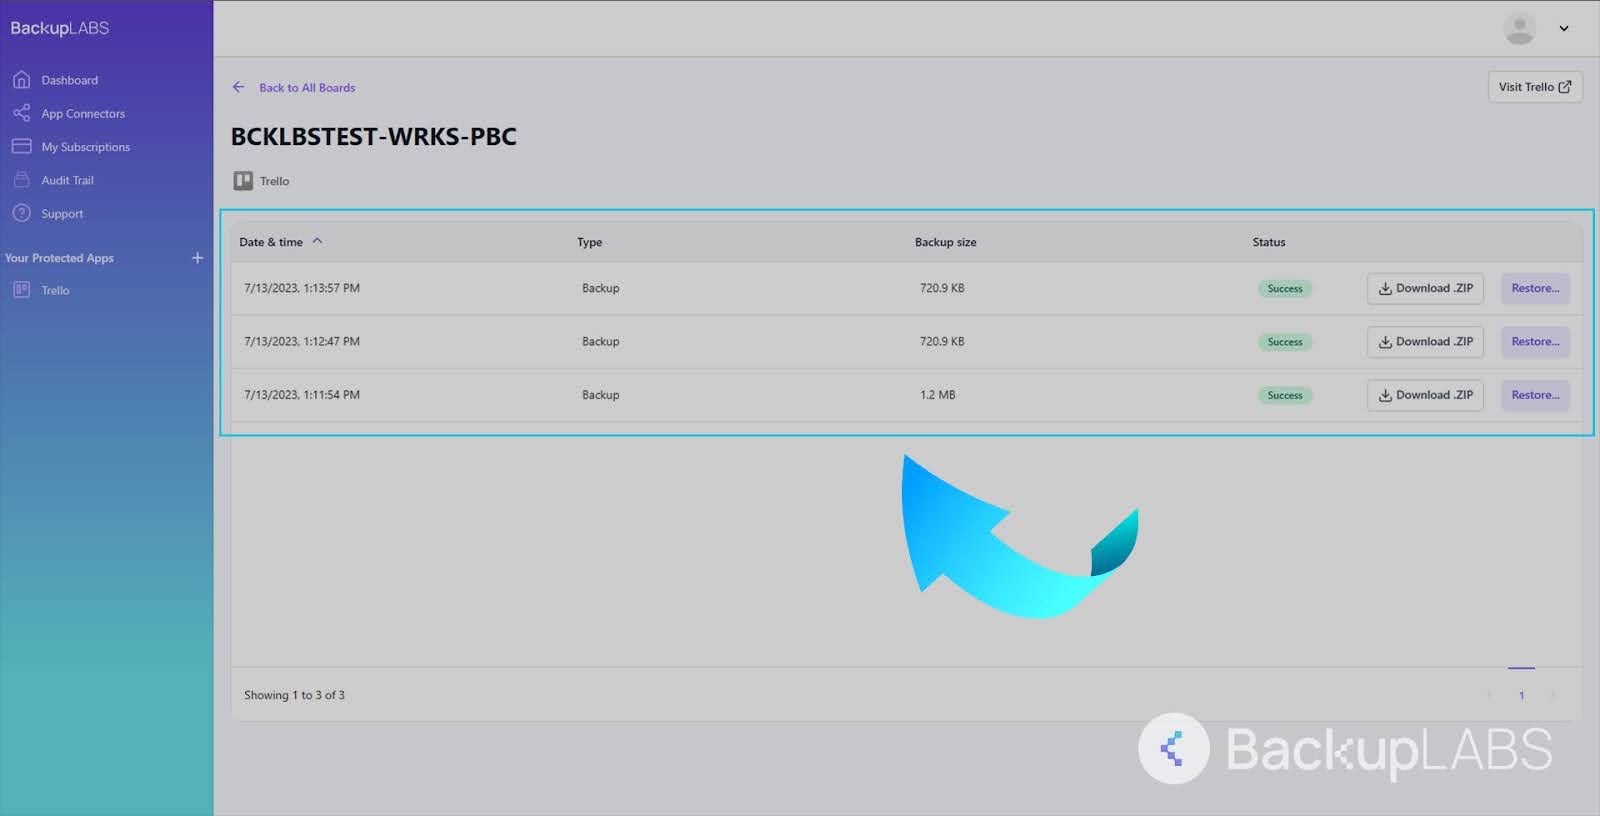Click the Type column header
This screenshot has width=1600, height=816.
point(589,242)
